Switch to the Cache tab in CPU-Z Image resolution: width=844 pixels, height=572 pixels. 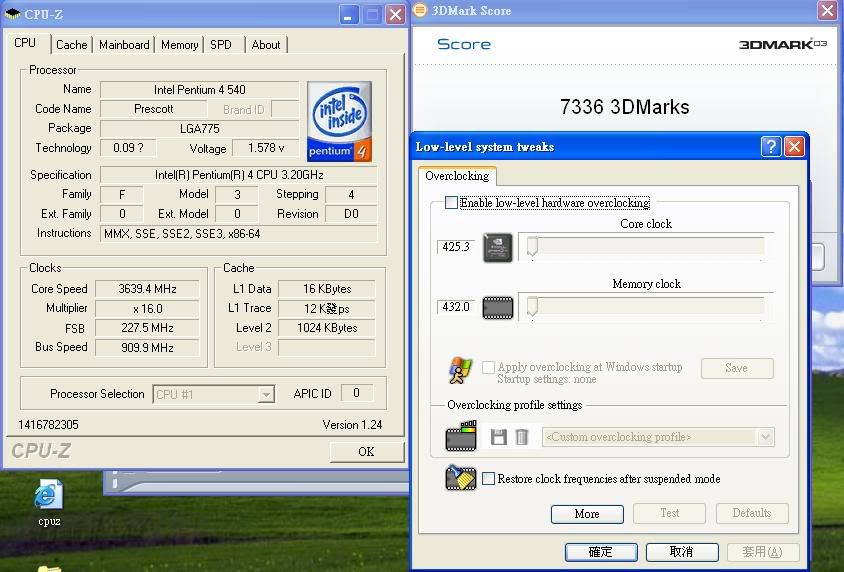pos(72,45)
